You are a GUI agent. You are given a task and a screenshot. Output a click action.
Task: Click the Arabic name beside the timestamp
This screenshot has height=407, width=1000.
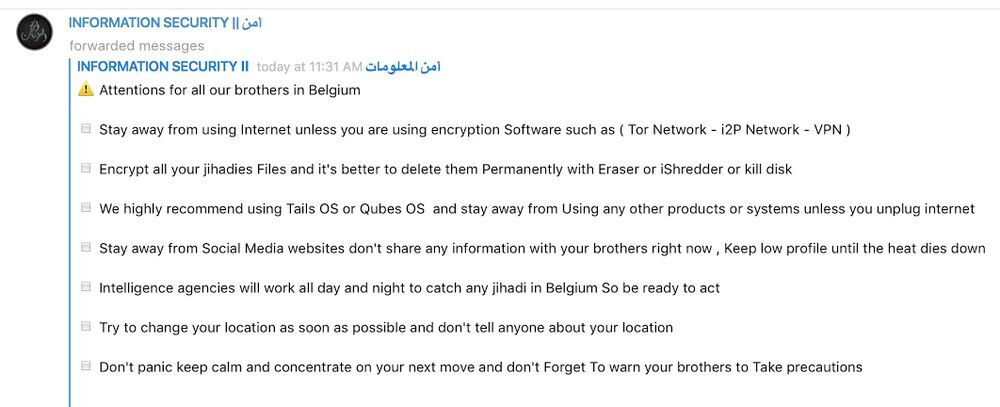coord(403,67)
